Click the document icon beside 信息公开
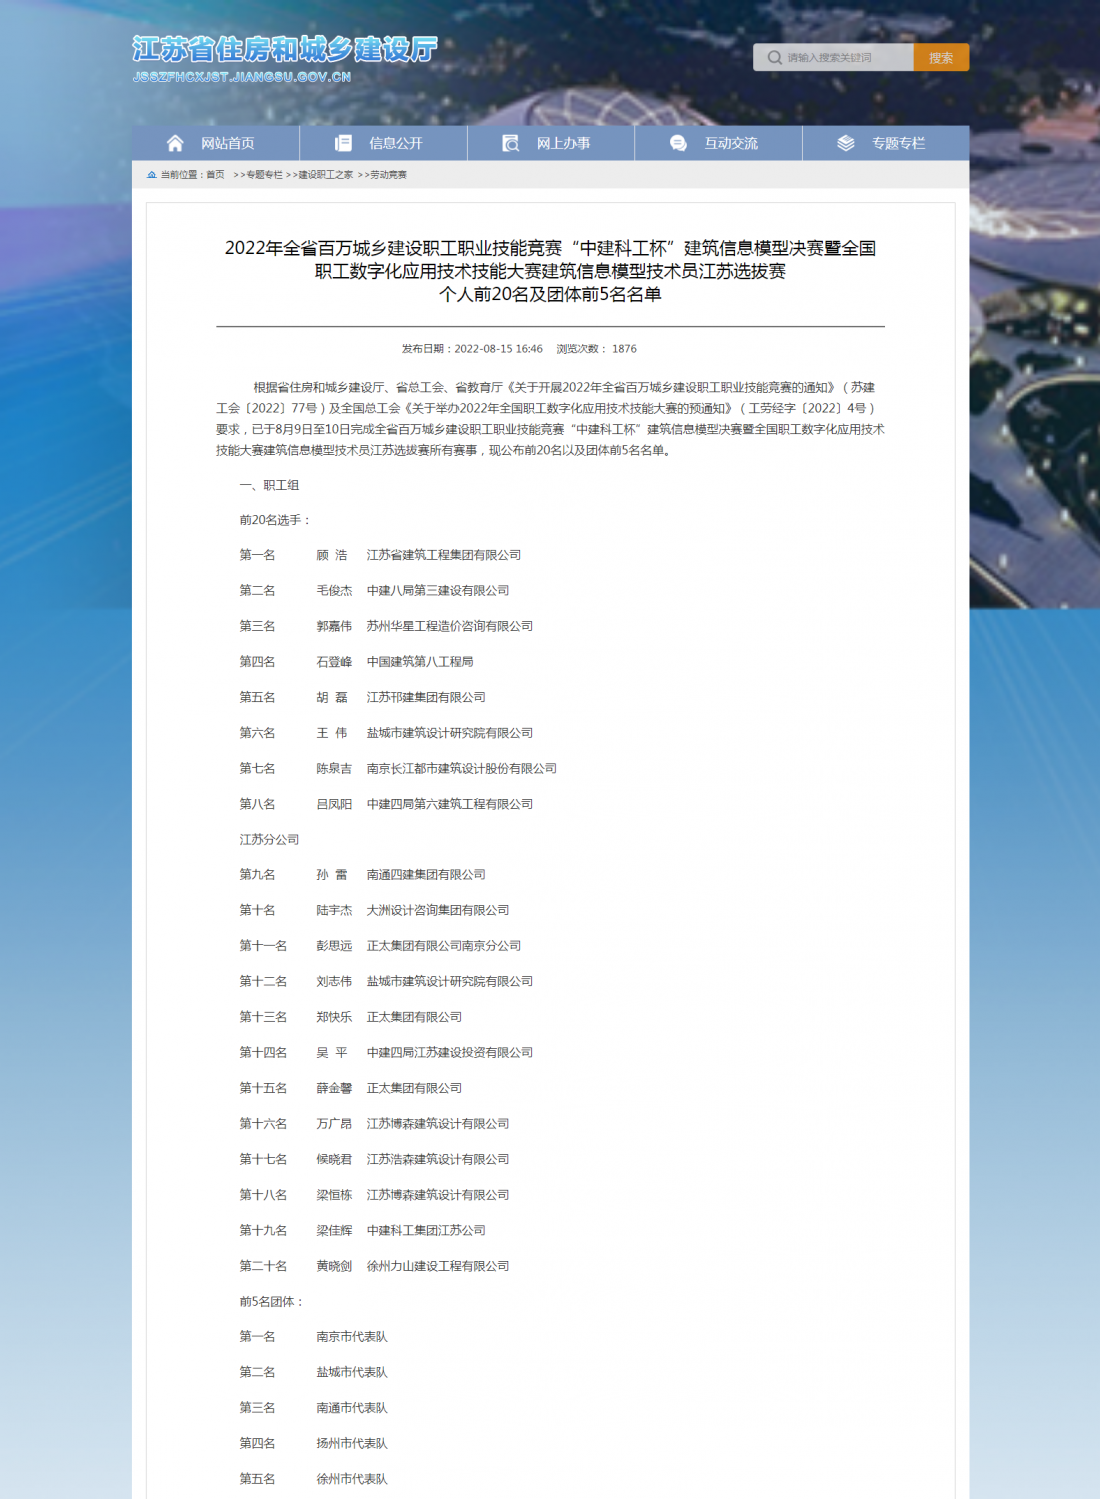 point(343,143)
